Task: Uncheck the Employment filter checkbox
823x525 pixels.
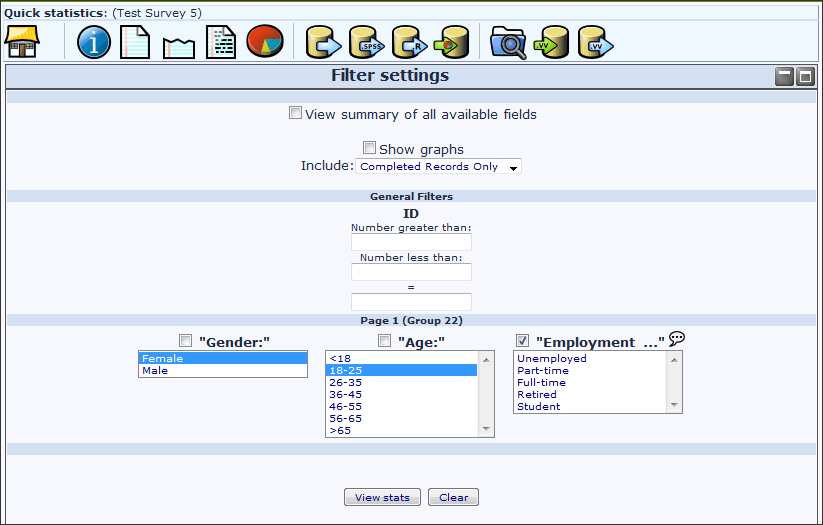Action: [522, 341]
